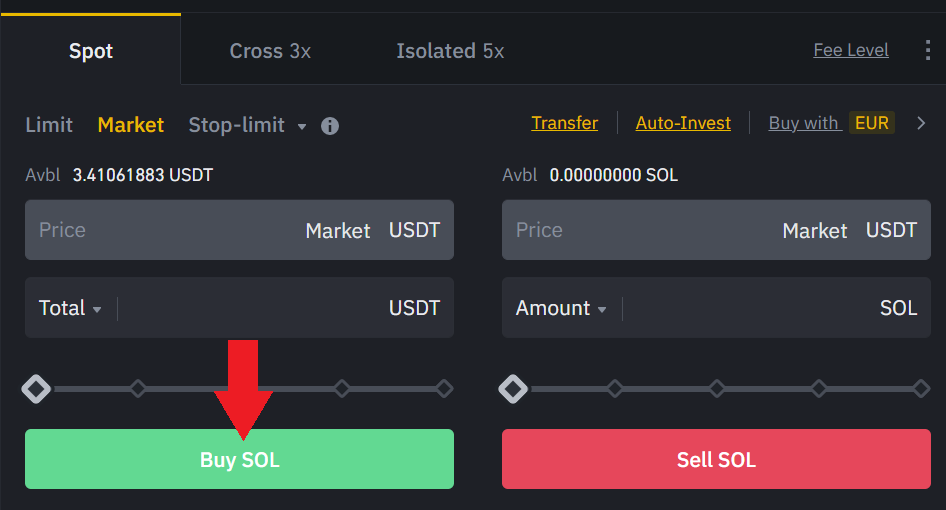This screenshot has height=510, width=946.
Task: Click the Total USDT input field
Action: (x=250, y=308)
